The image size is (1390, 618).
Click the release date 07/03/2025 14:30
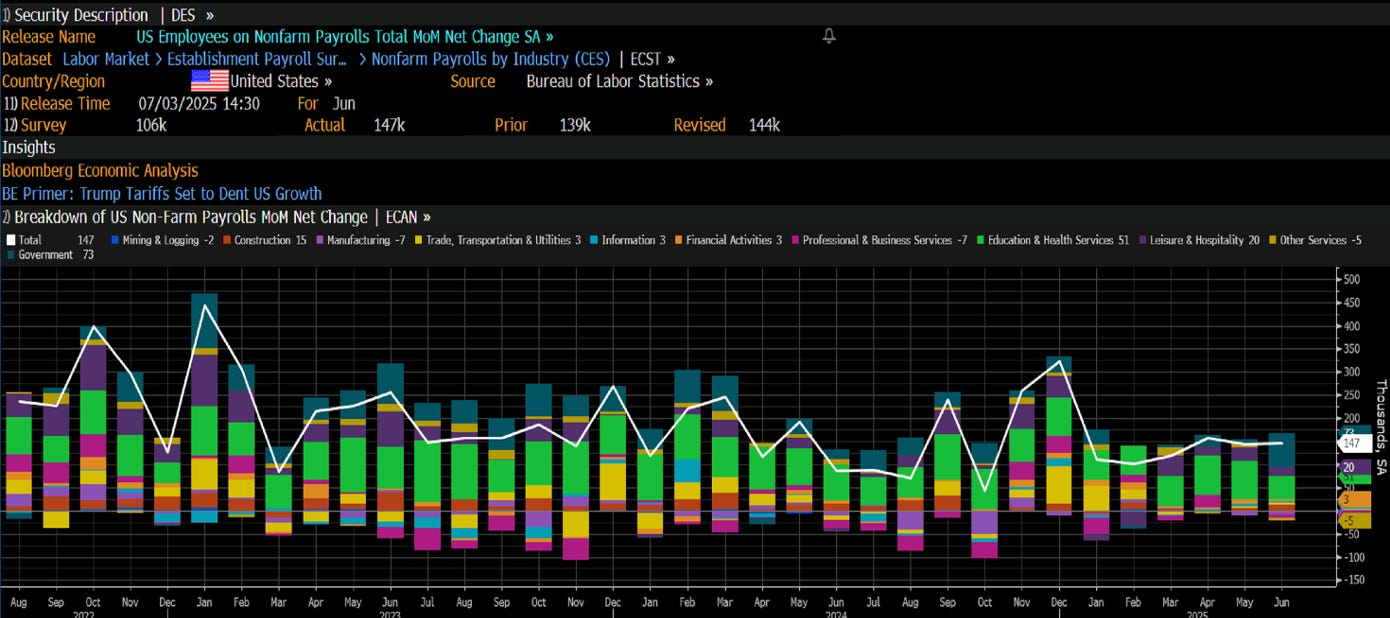(199, 103)
